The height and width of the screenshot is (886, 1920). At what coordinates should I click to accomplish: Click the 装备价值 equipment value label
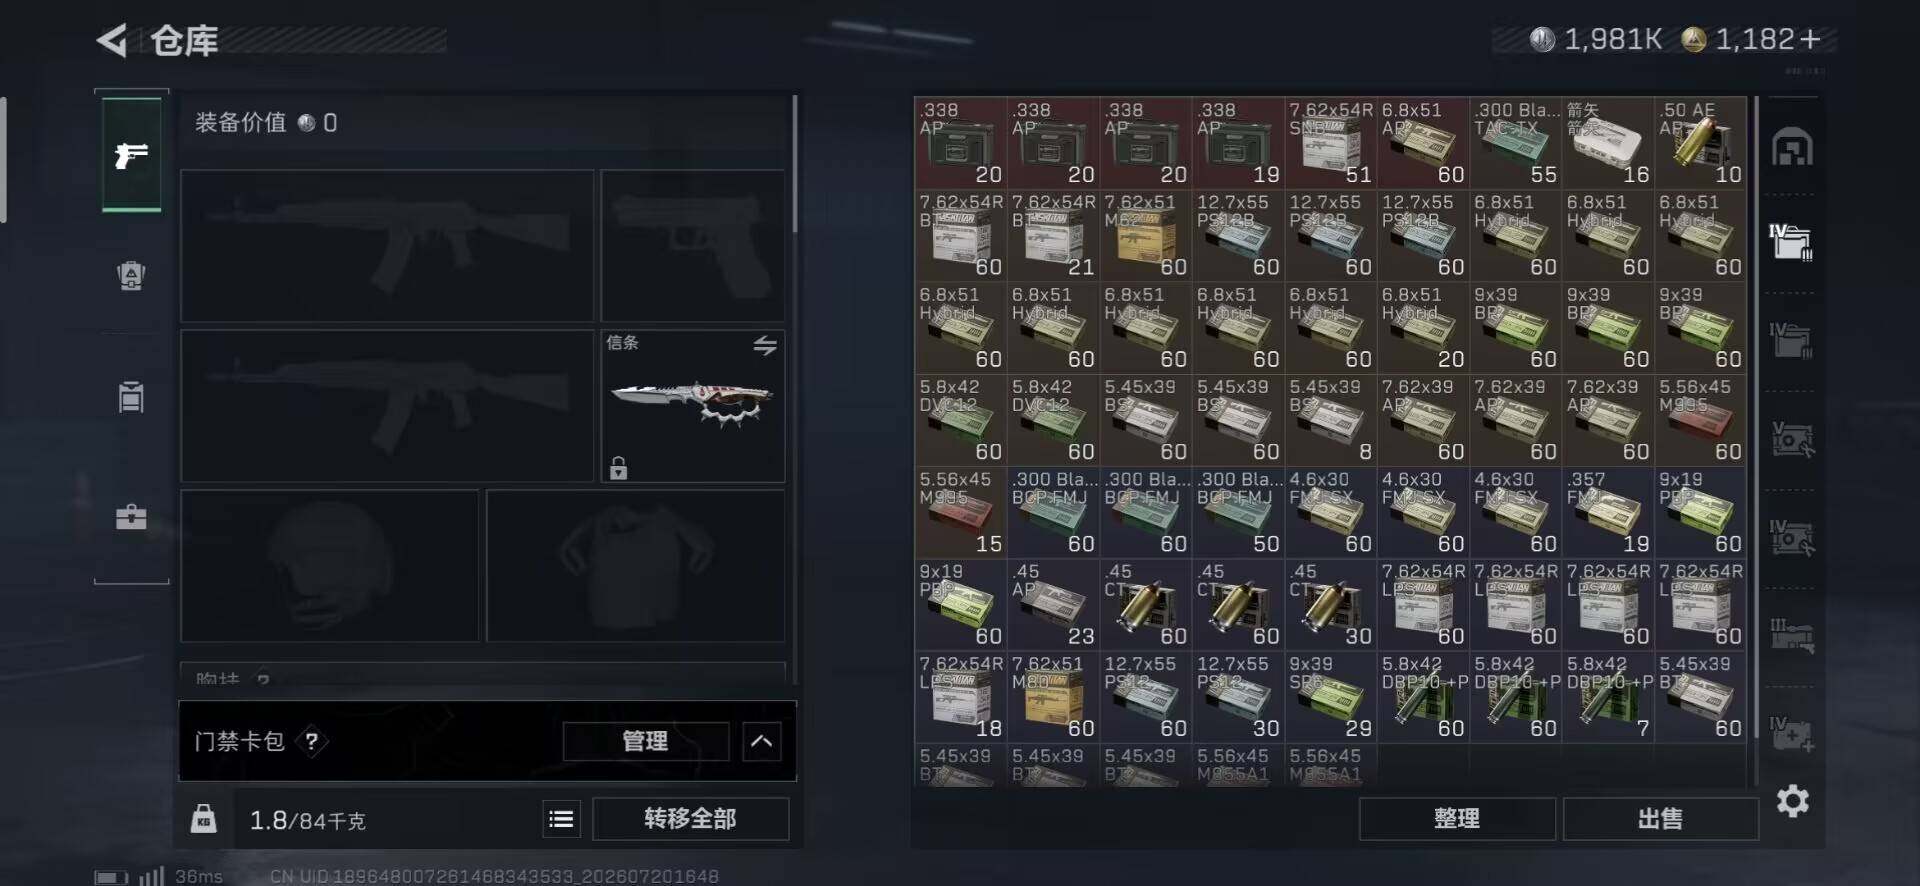point(240,123)
